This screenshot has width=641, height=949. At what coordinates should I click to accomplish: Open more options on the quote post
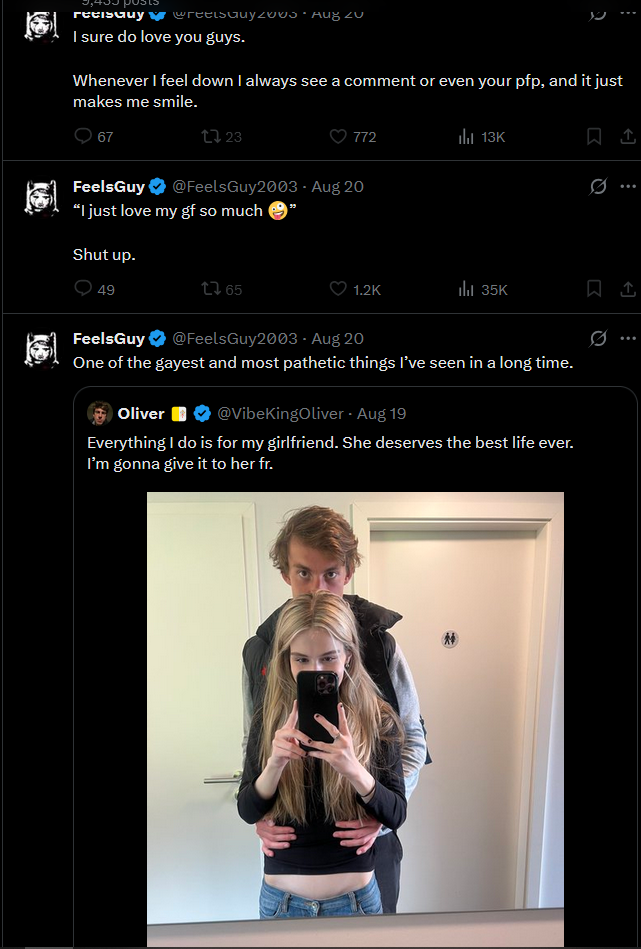point(628,338)
